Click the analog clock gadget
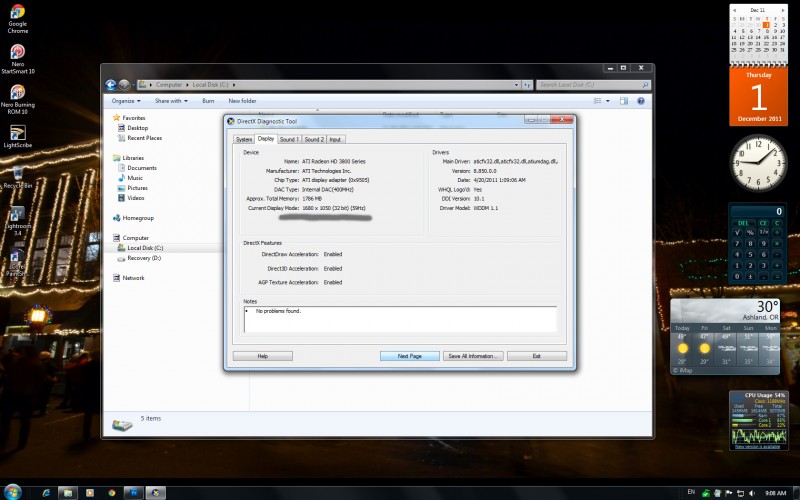Screen dimensions: 800x500 point(758,163)
